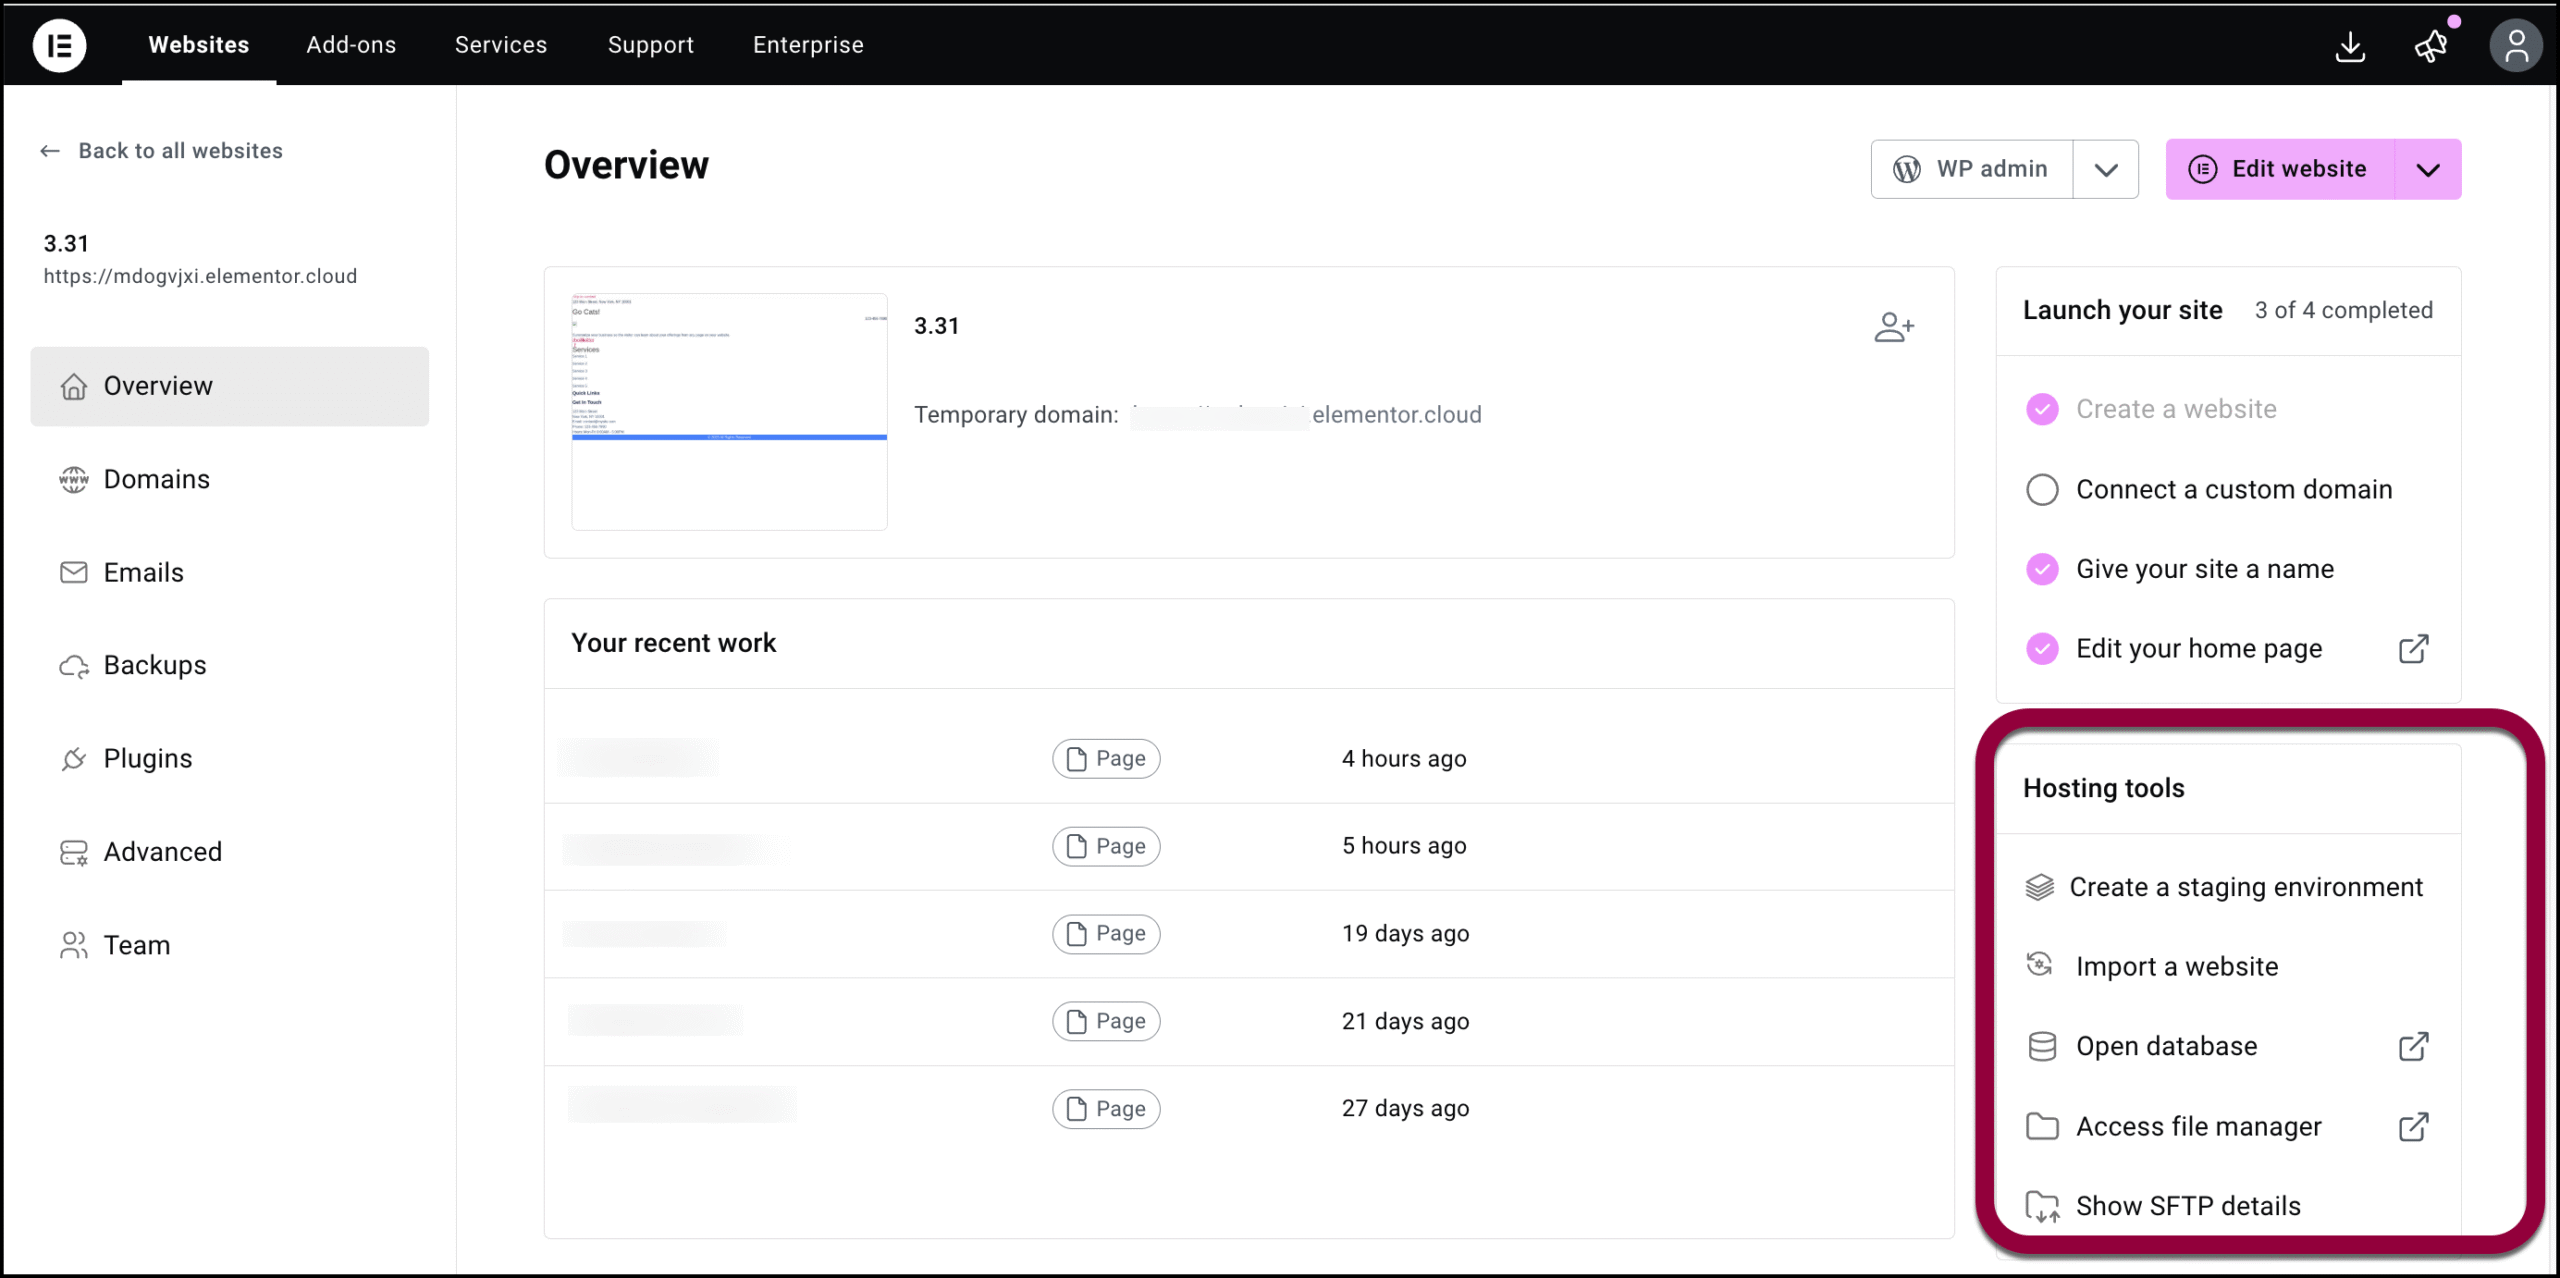Image resolution: width=2560 pixels, height=1278 pixels.
Task: Click the Elementor logo icon
Action: pyautogui.click(x=60, y=45)
